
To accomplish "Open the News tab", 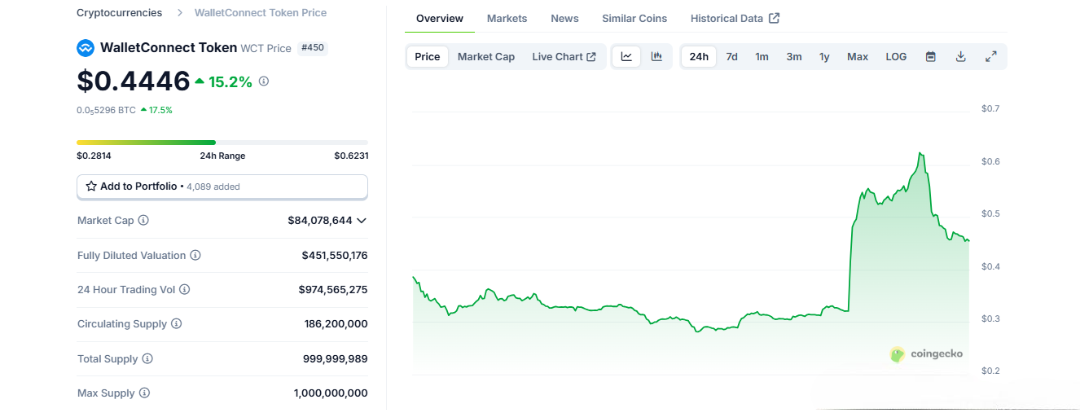I will 565,19.
